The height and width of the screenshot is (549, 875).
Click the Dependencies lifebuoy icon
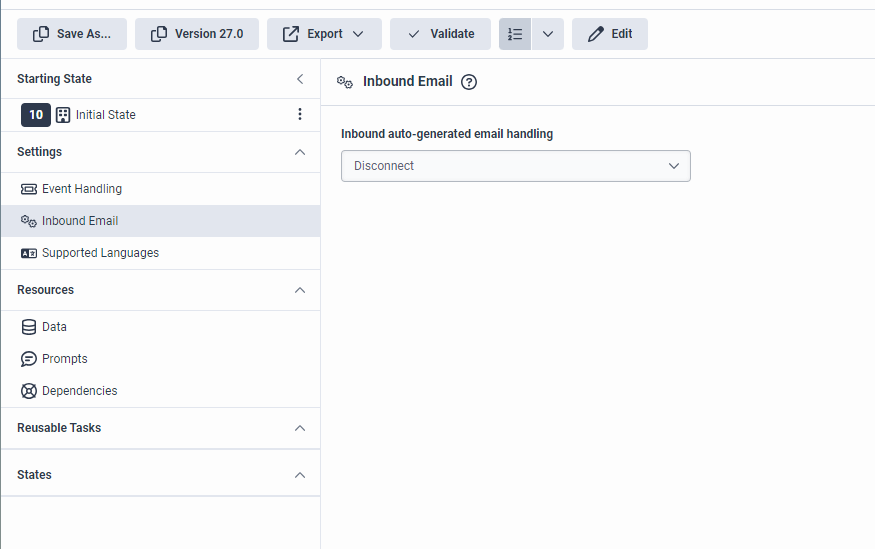(29, 391)
